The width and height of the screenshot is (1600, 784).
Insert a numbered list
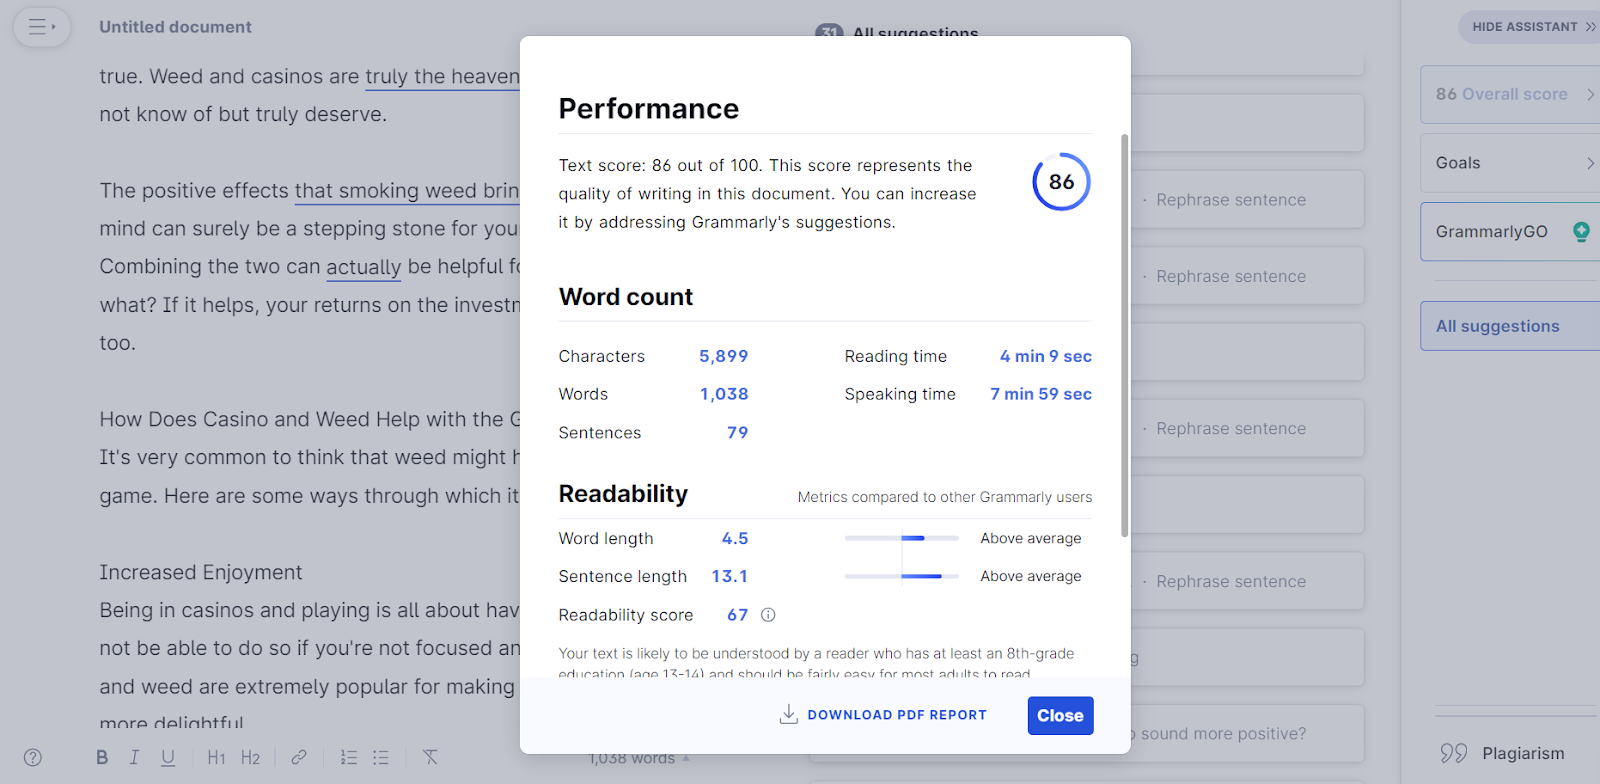point(348,757)
